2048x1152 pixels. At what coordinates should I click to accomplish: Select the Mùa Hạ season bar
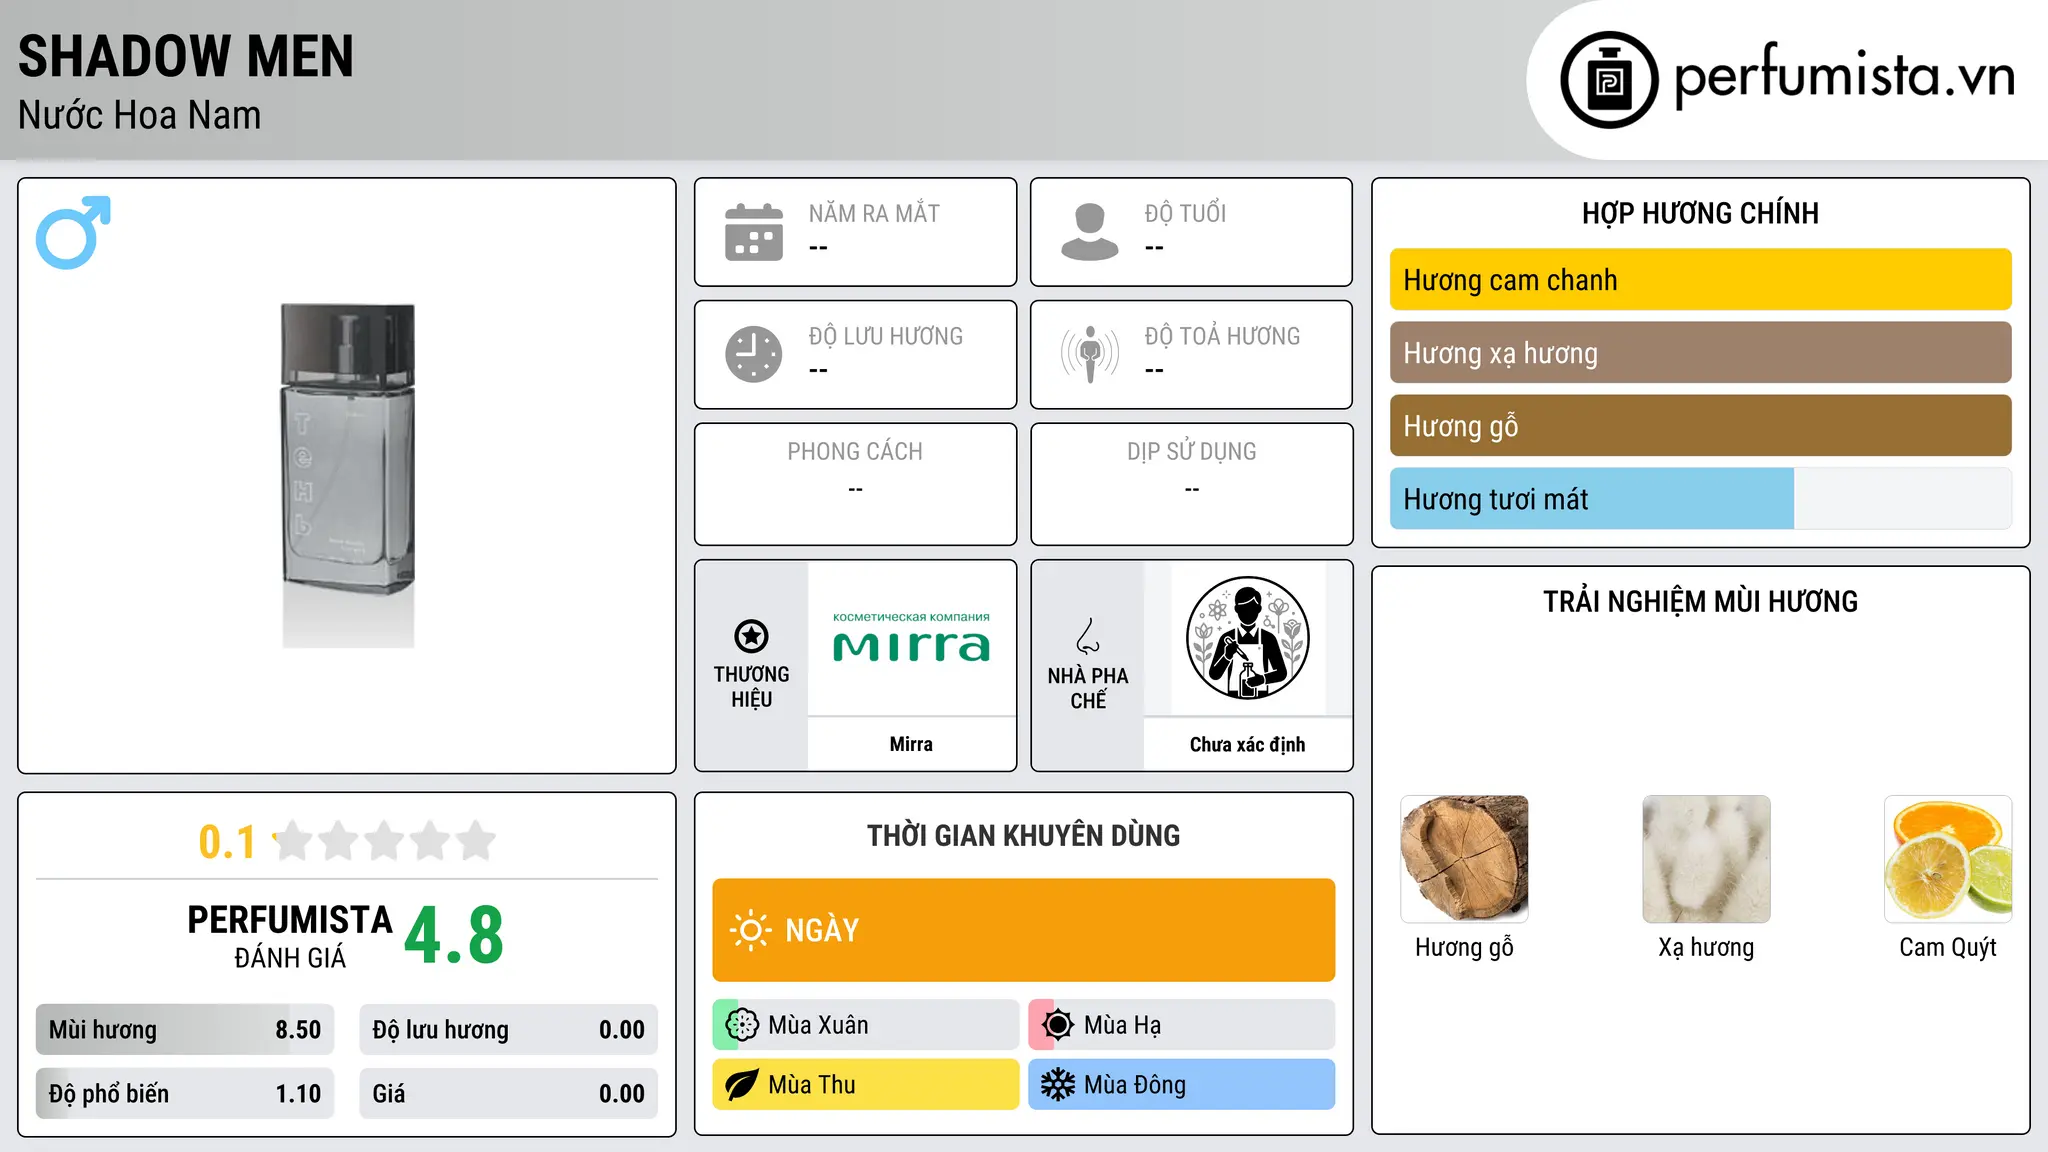(x=1182, y=1025)
